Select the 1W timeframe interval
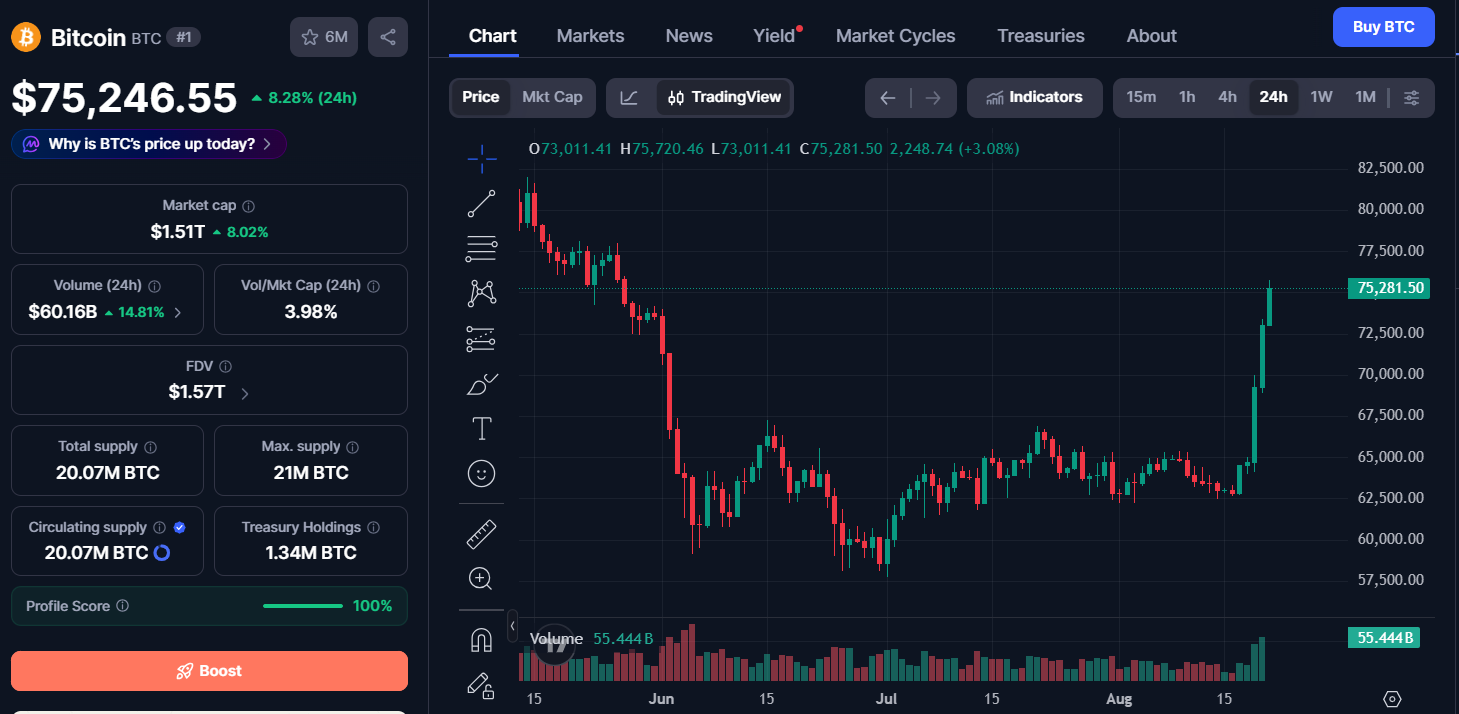The height and width of the screenshot is (714, 1459). 1322,97
